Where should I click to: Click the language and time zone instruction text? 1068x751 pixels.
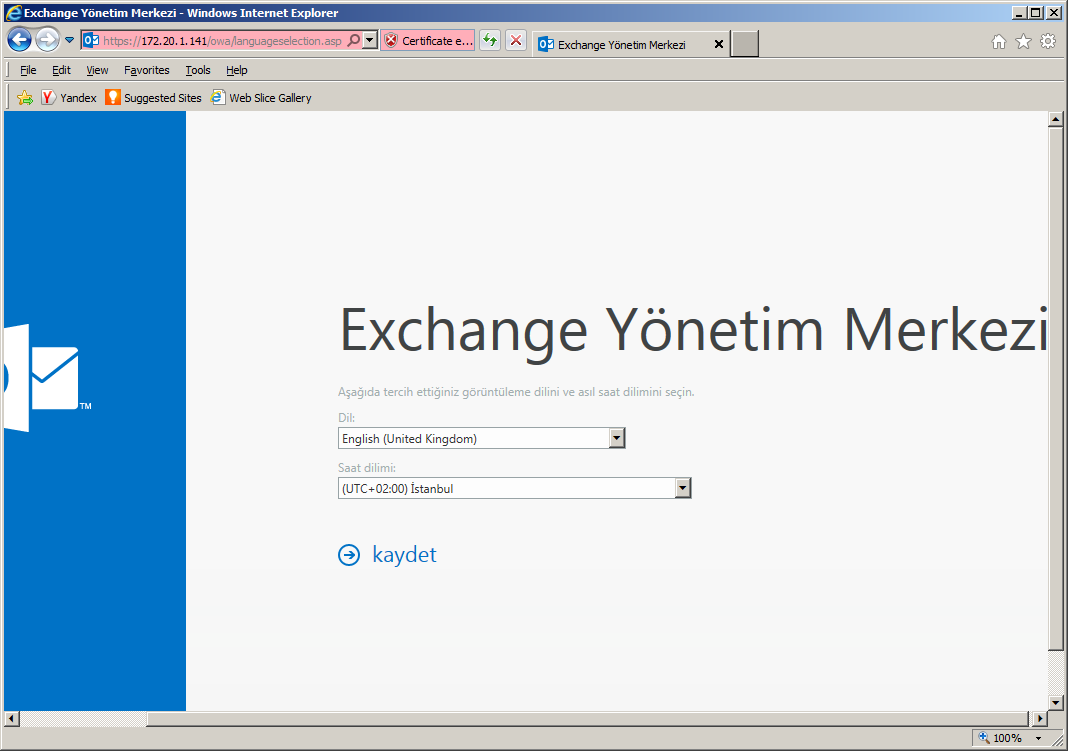point(516,392)
